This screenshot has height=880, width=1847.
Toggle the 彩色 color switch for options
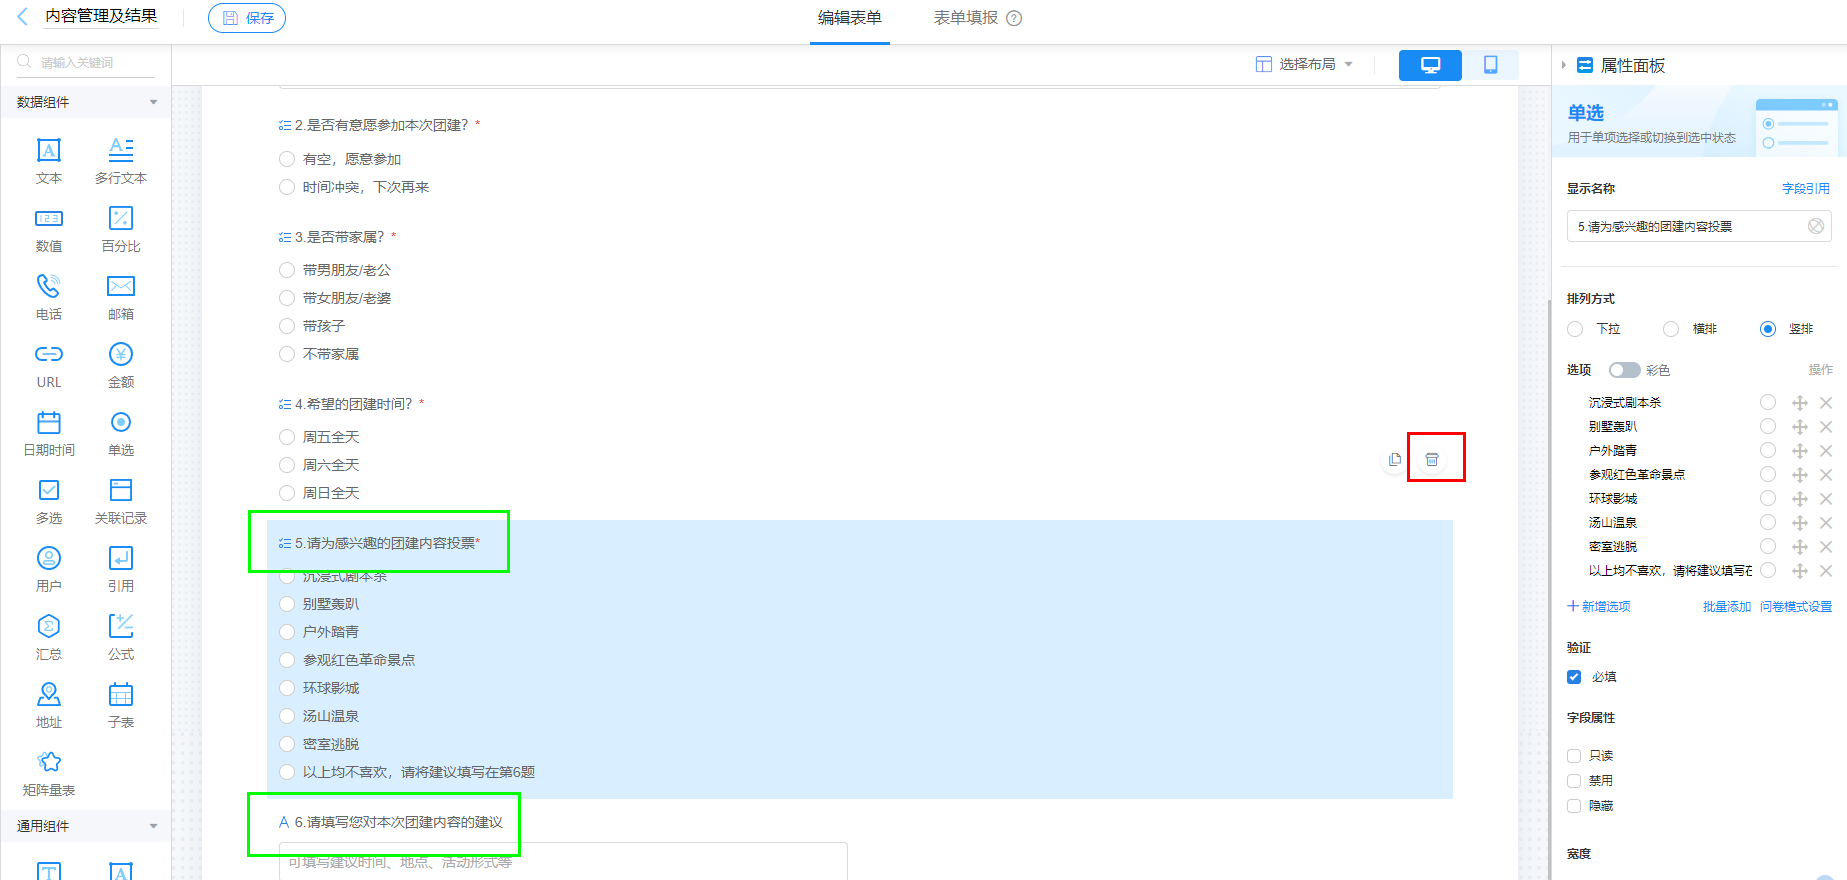coord(1624,370)
